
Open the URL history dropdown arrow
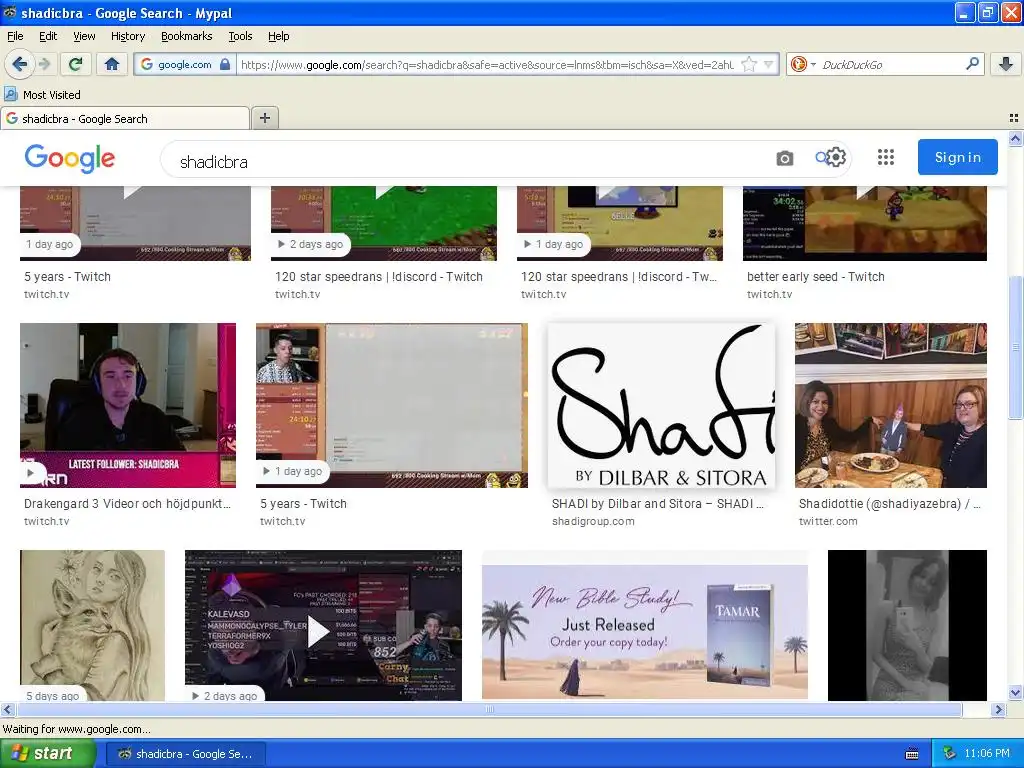[x=769, y=64]
